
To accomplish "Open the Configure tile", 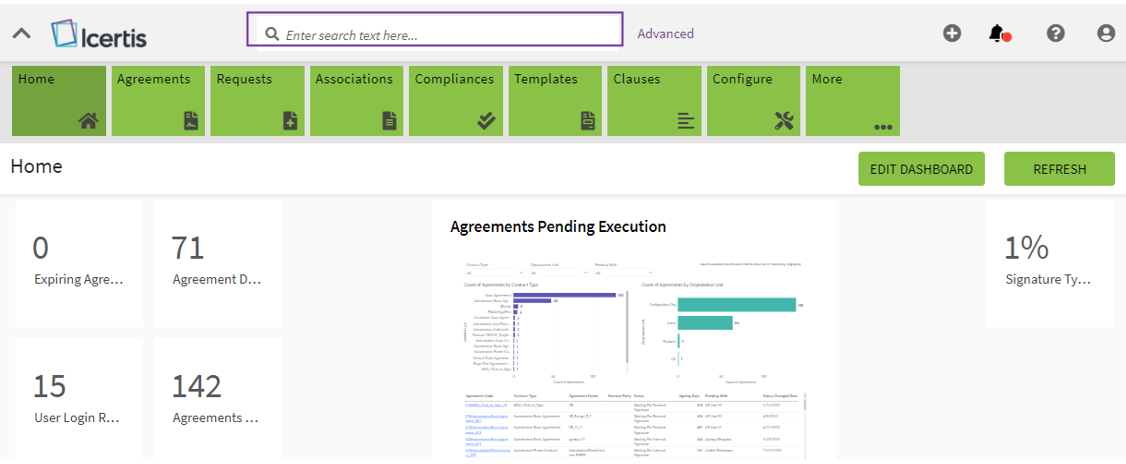I will (753, 101).
